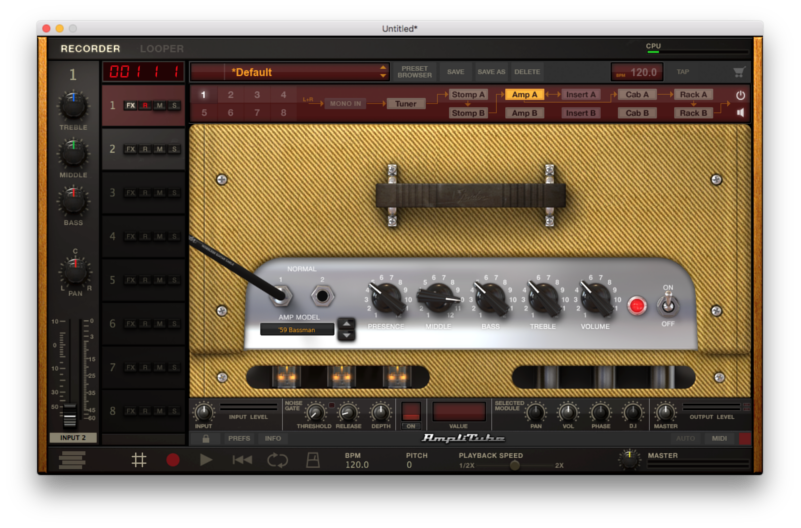
Task: Toggle the metronome icon
Action: [313, 460]
